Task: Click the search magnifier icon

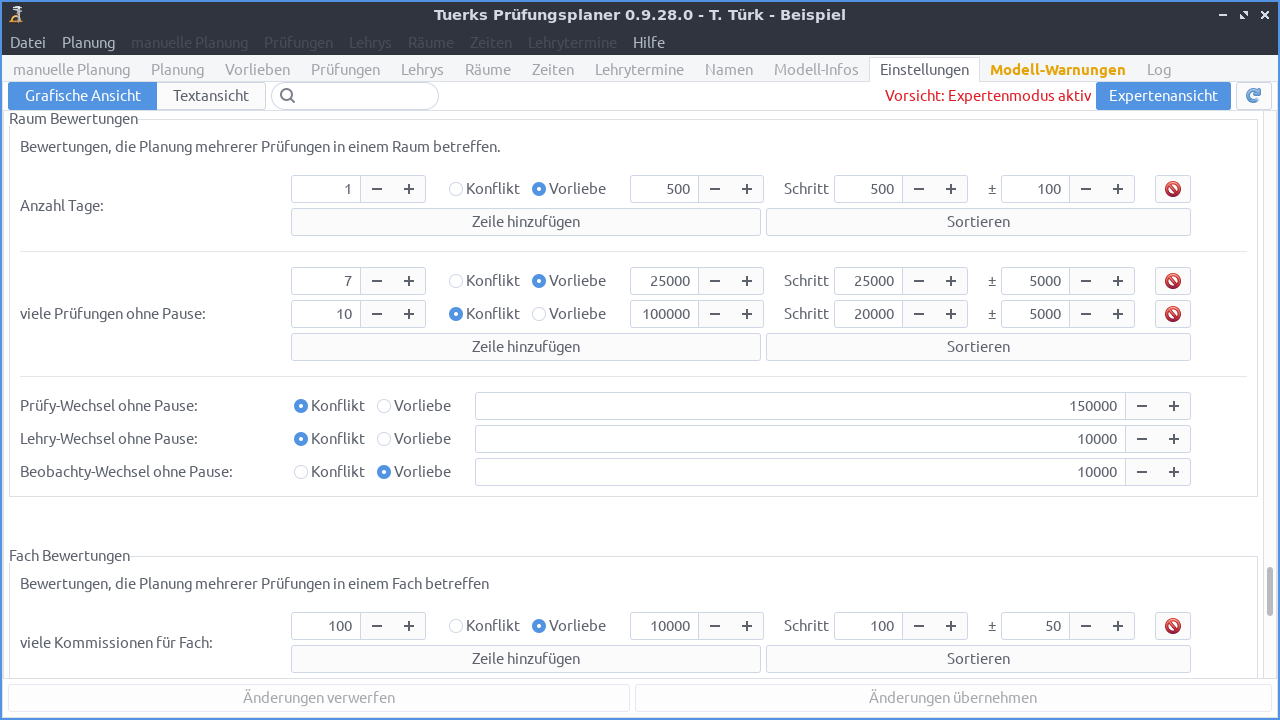Action: [x=287, y=95]
